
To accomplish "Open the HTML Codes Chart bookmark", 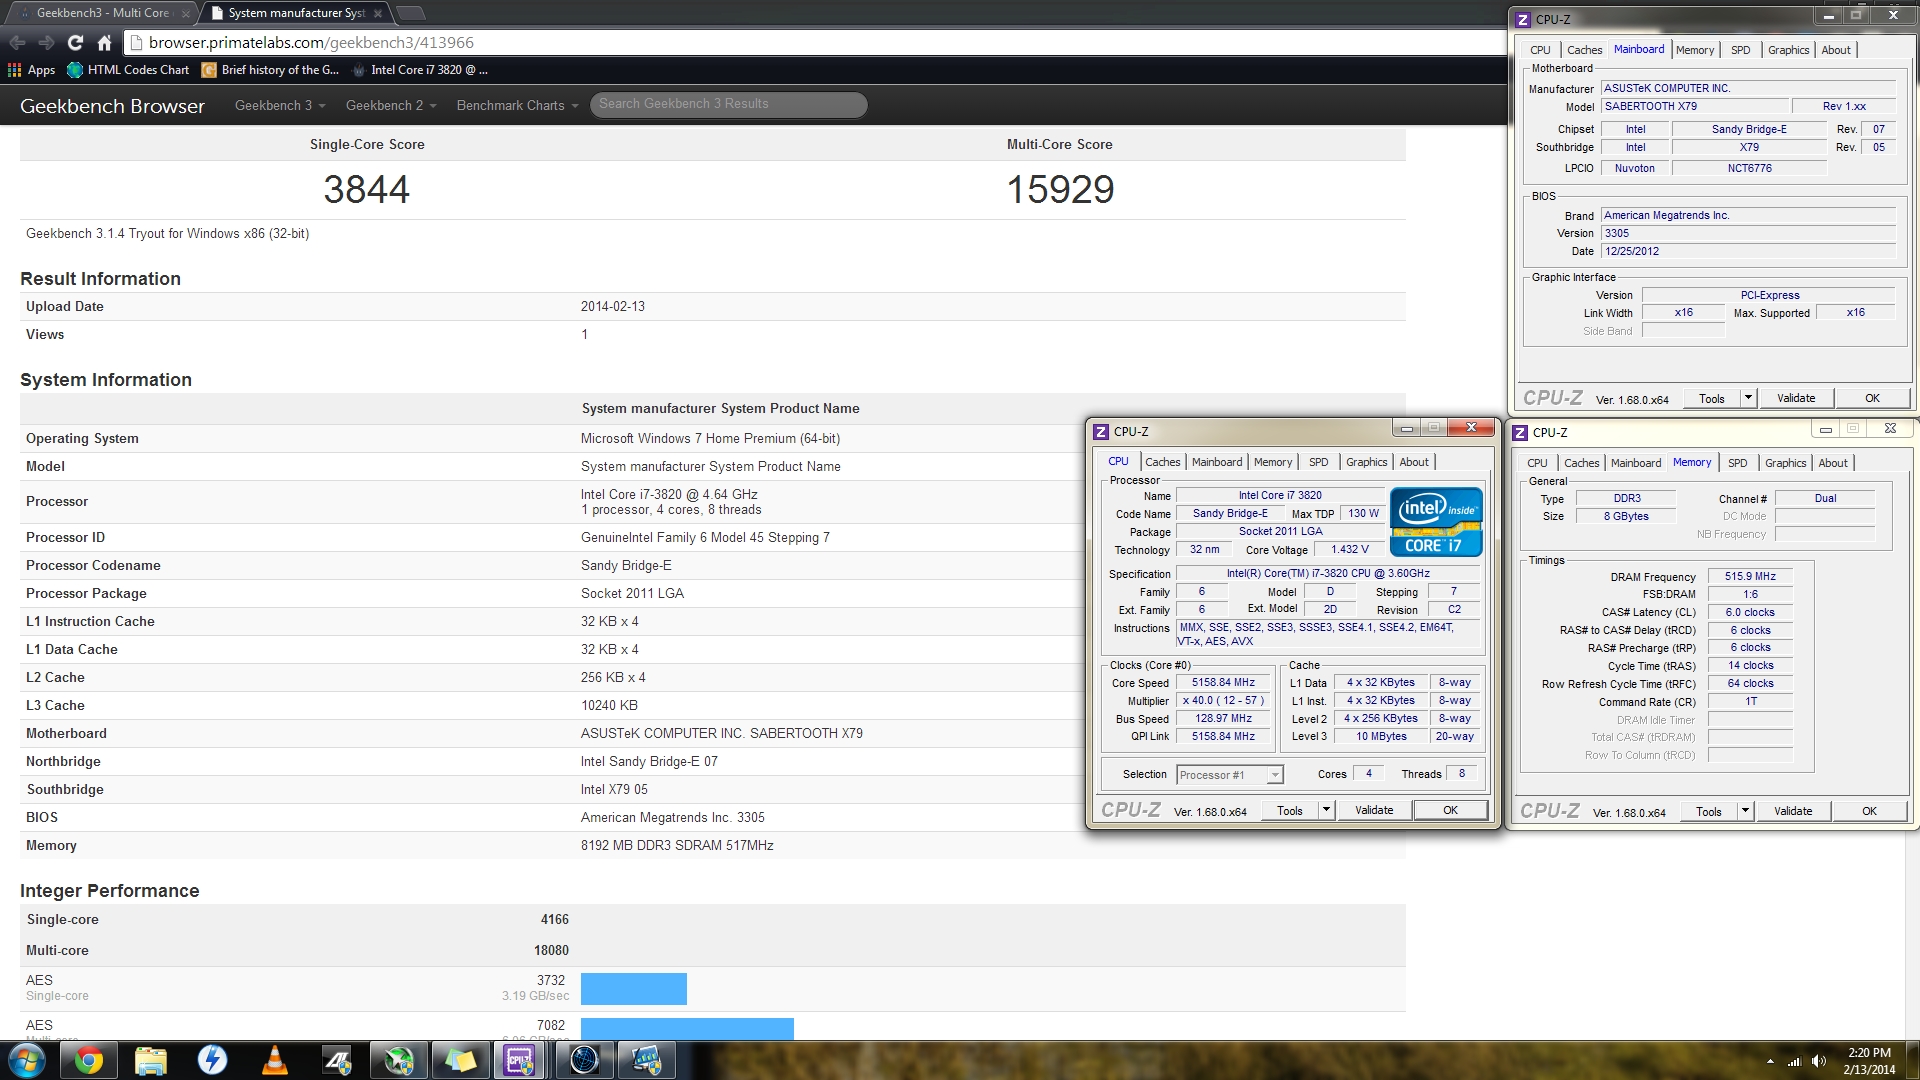I will point(128,70).
